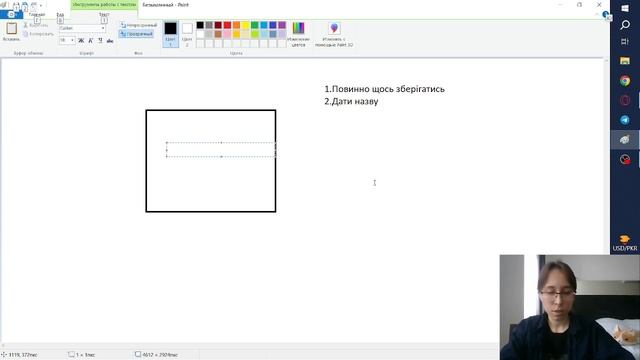Click the text '2.Дати назву'

click(351, 101)
